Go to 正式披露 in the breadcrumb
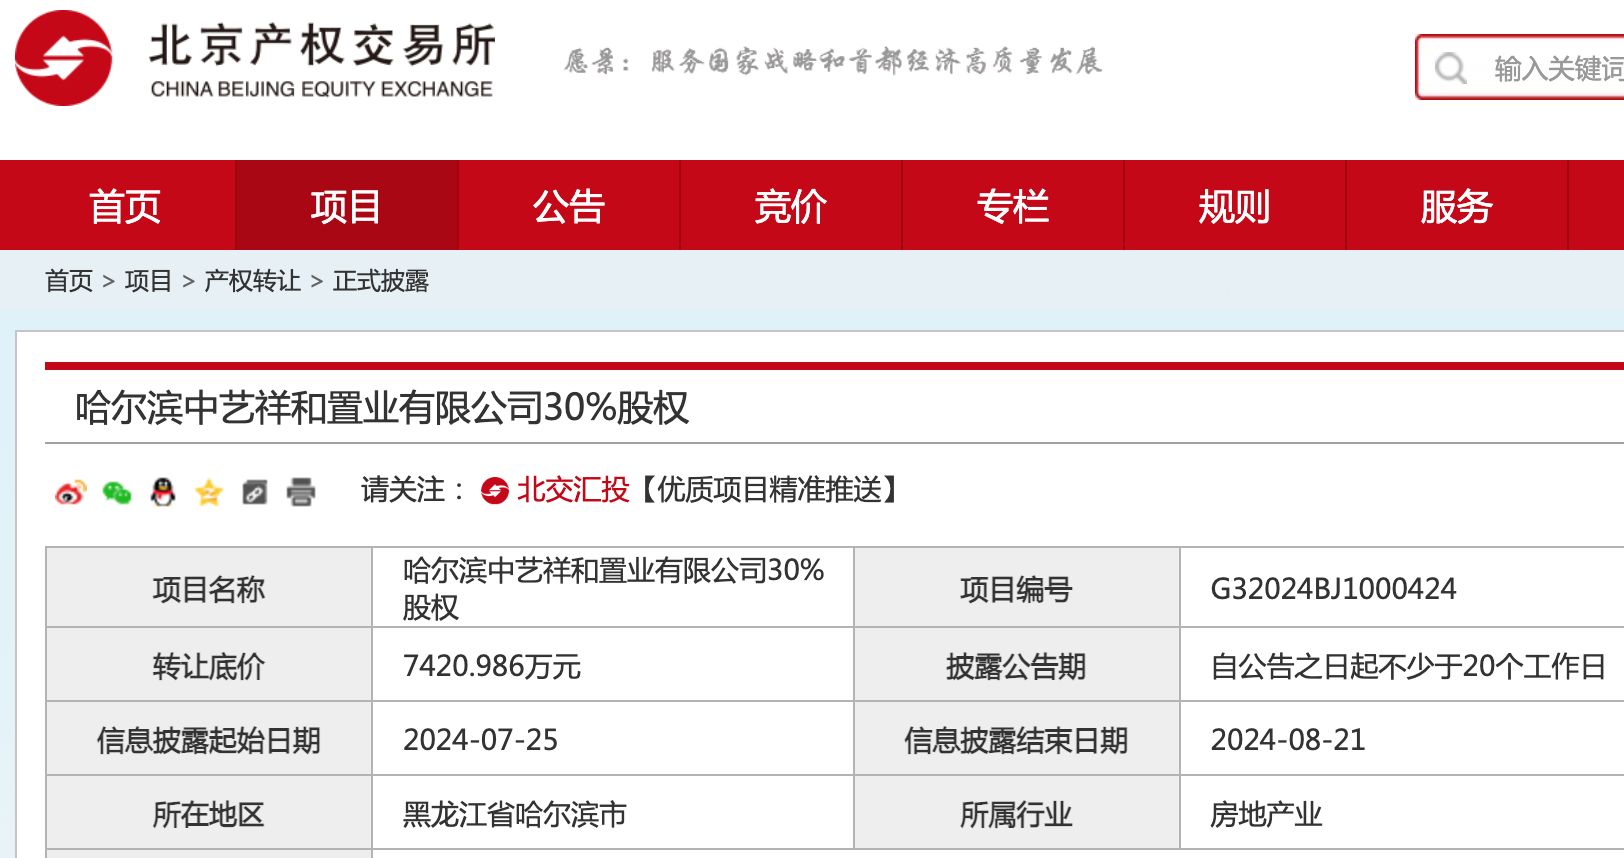 click(381, 281)
